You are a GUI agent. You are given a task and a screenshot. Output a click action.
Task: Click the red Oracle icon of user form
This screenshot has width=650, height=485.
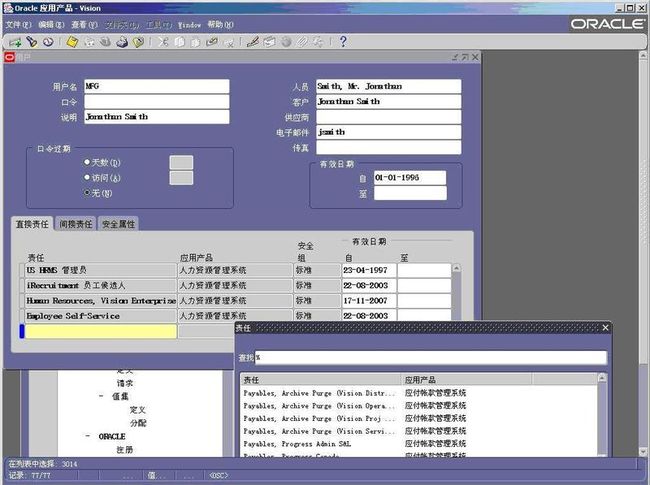coord(10,57)
